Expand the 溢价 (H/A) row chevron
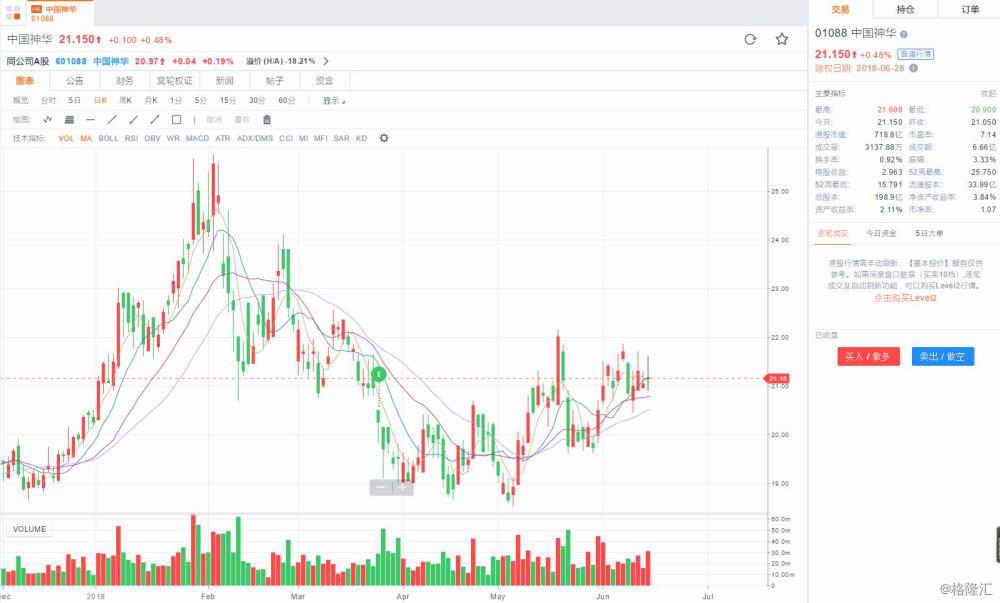 coord(326,61)
